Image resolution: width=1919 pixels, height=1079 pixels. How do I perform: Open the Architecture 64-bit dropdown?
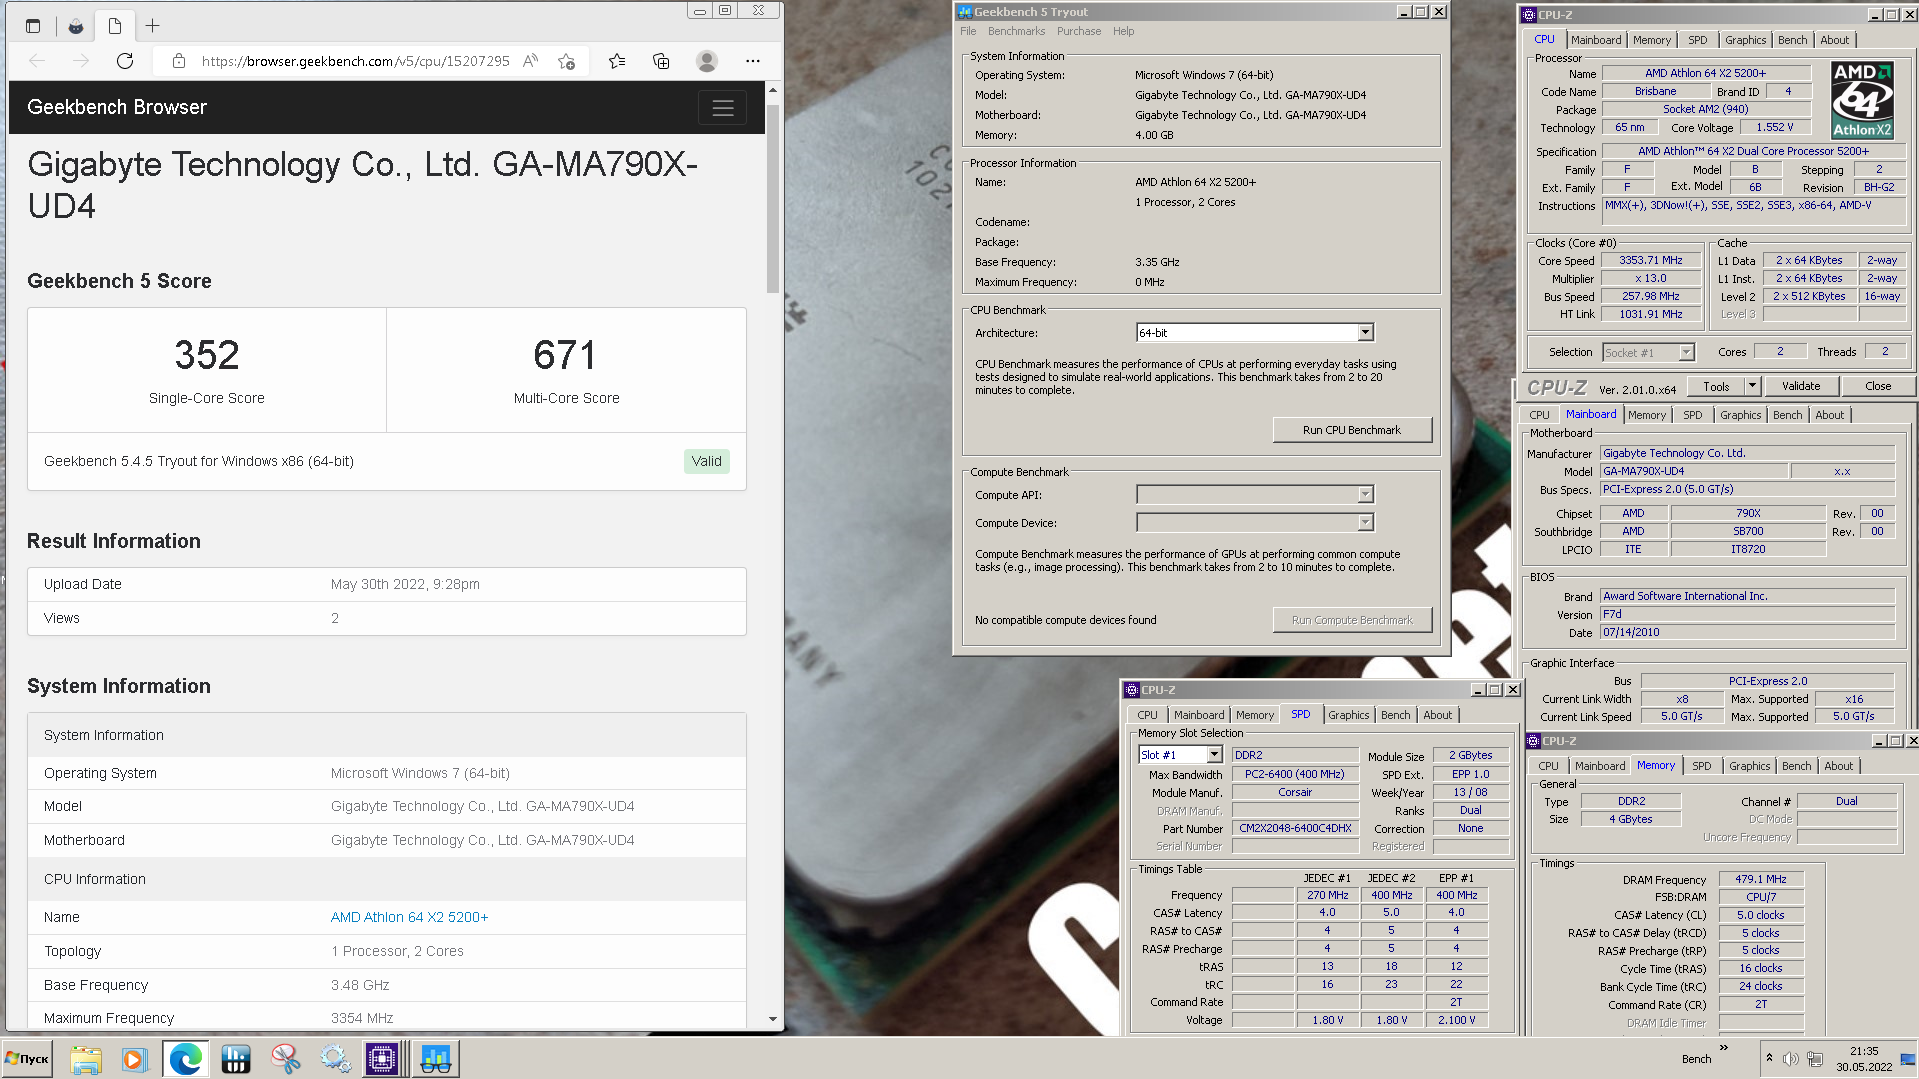point(1365,333)
